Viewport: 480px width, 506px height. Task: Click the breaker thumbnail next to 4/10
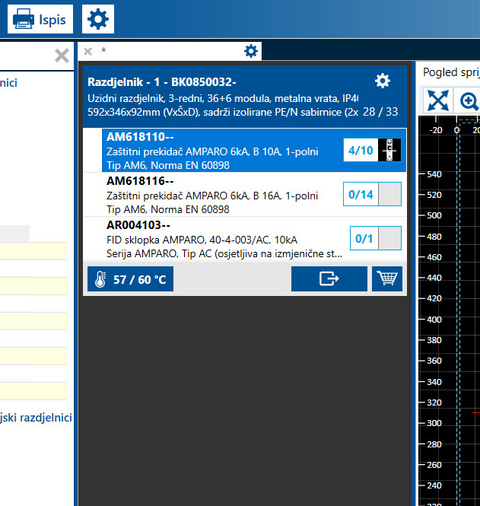pos(389,150)
